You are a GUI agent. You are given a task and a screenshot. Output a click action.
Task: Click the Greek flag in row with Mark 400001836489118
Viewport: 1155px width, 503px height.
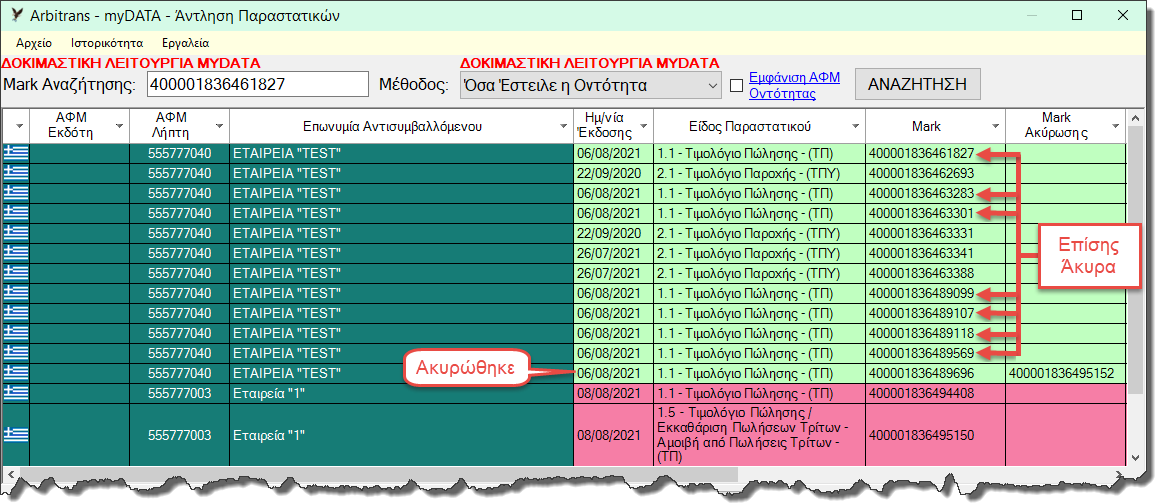coord(15,332)
